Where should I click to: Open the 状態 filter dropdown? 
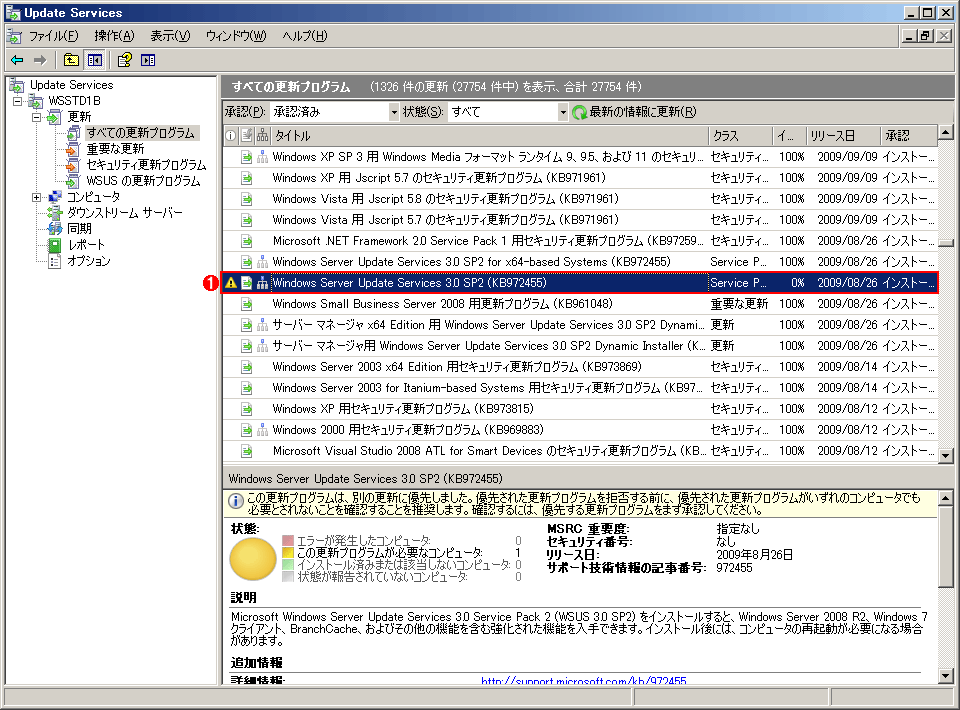pos(563,112)
